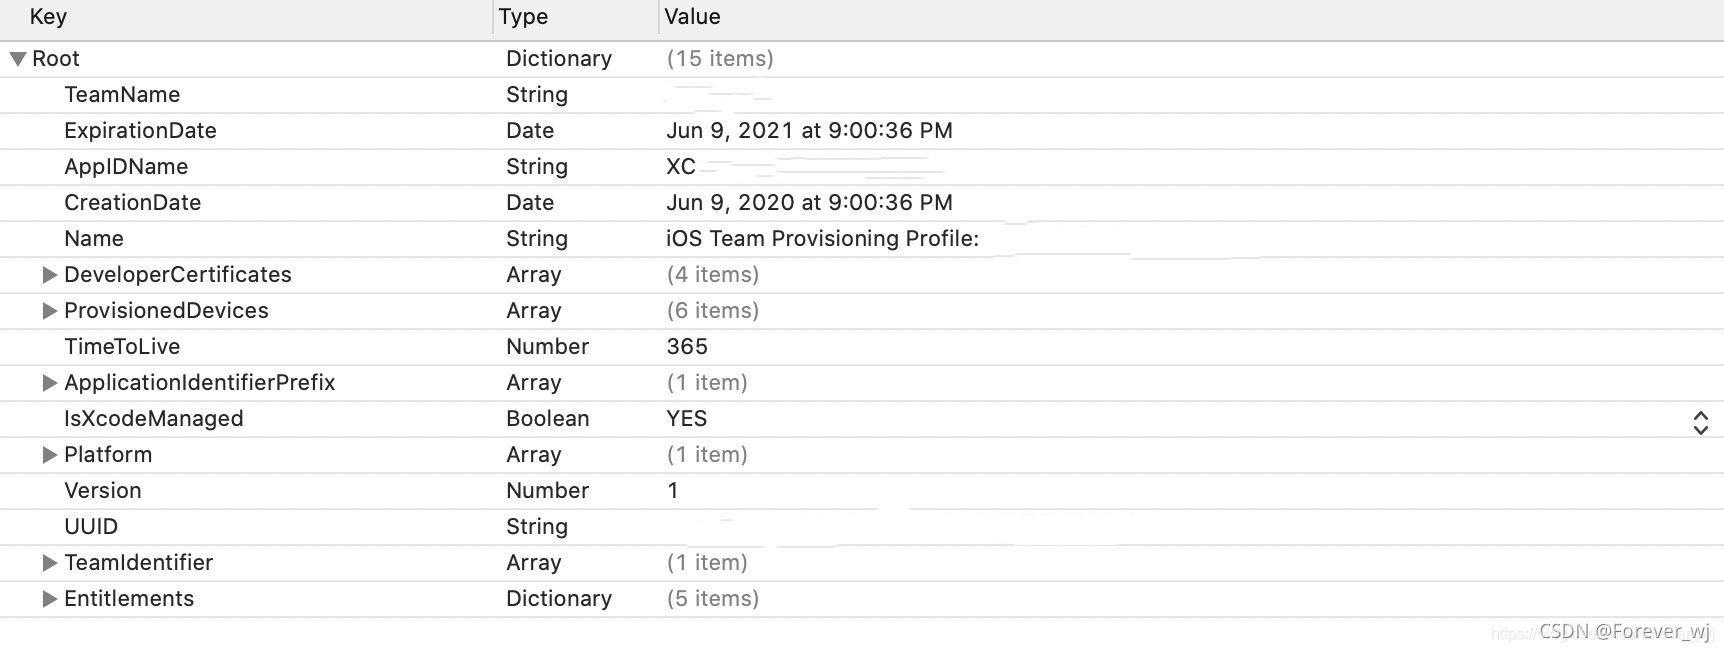This screenshot has height=652, width=1724.
Task: Expand the Entitlements dictionary
Action: click(x=49, y=599)
